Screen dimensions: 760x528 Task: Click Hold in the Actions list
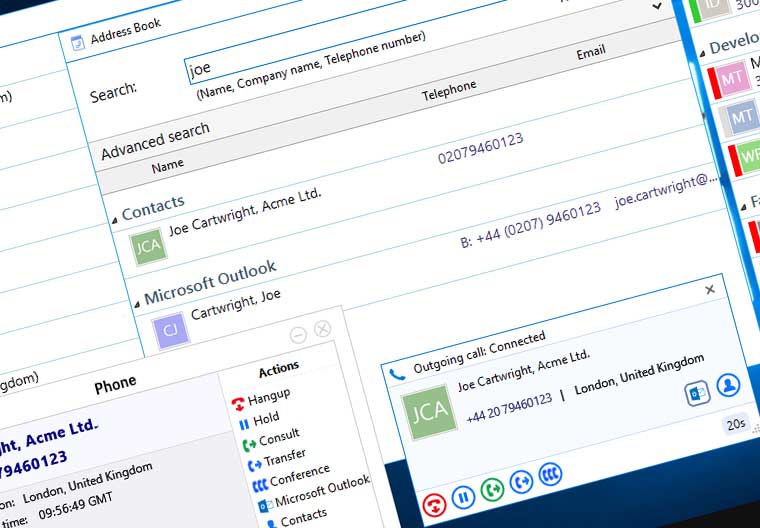(259, 420)
